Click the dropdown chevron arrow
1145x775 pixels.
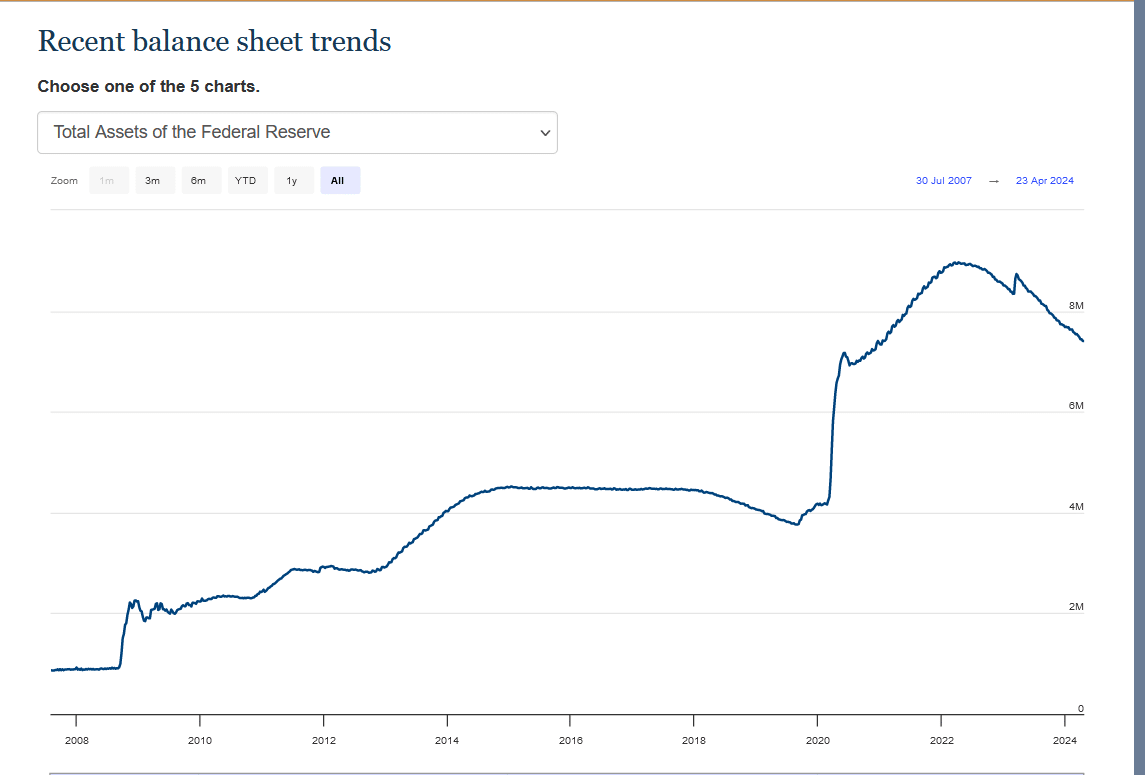click(545, 133)
